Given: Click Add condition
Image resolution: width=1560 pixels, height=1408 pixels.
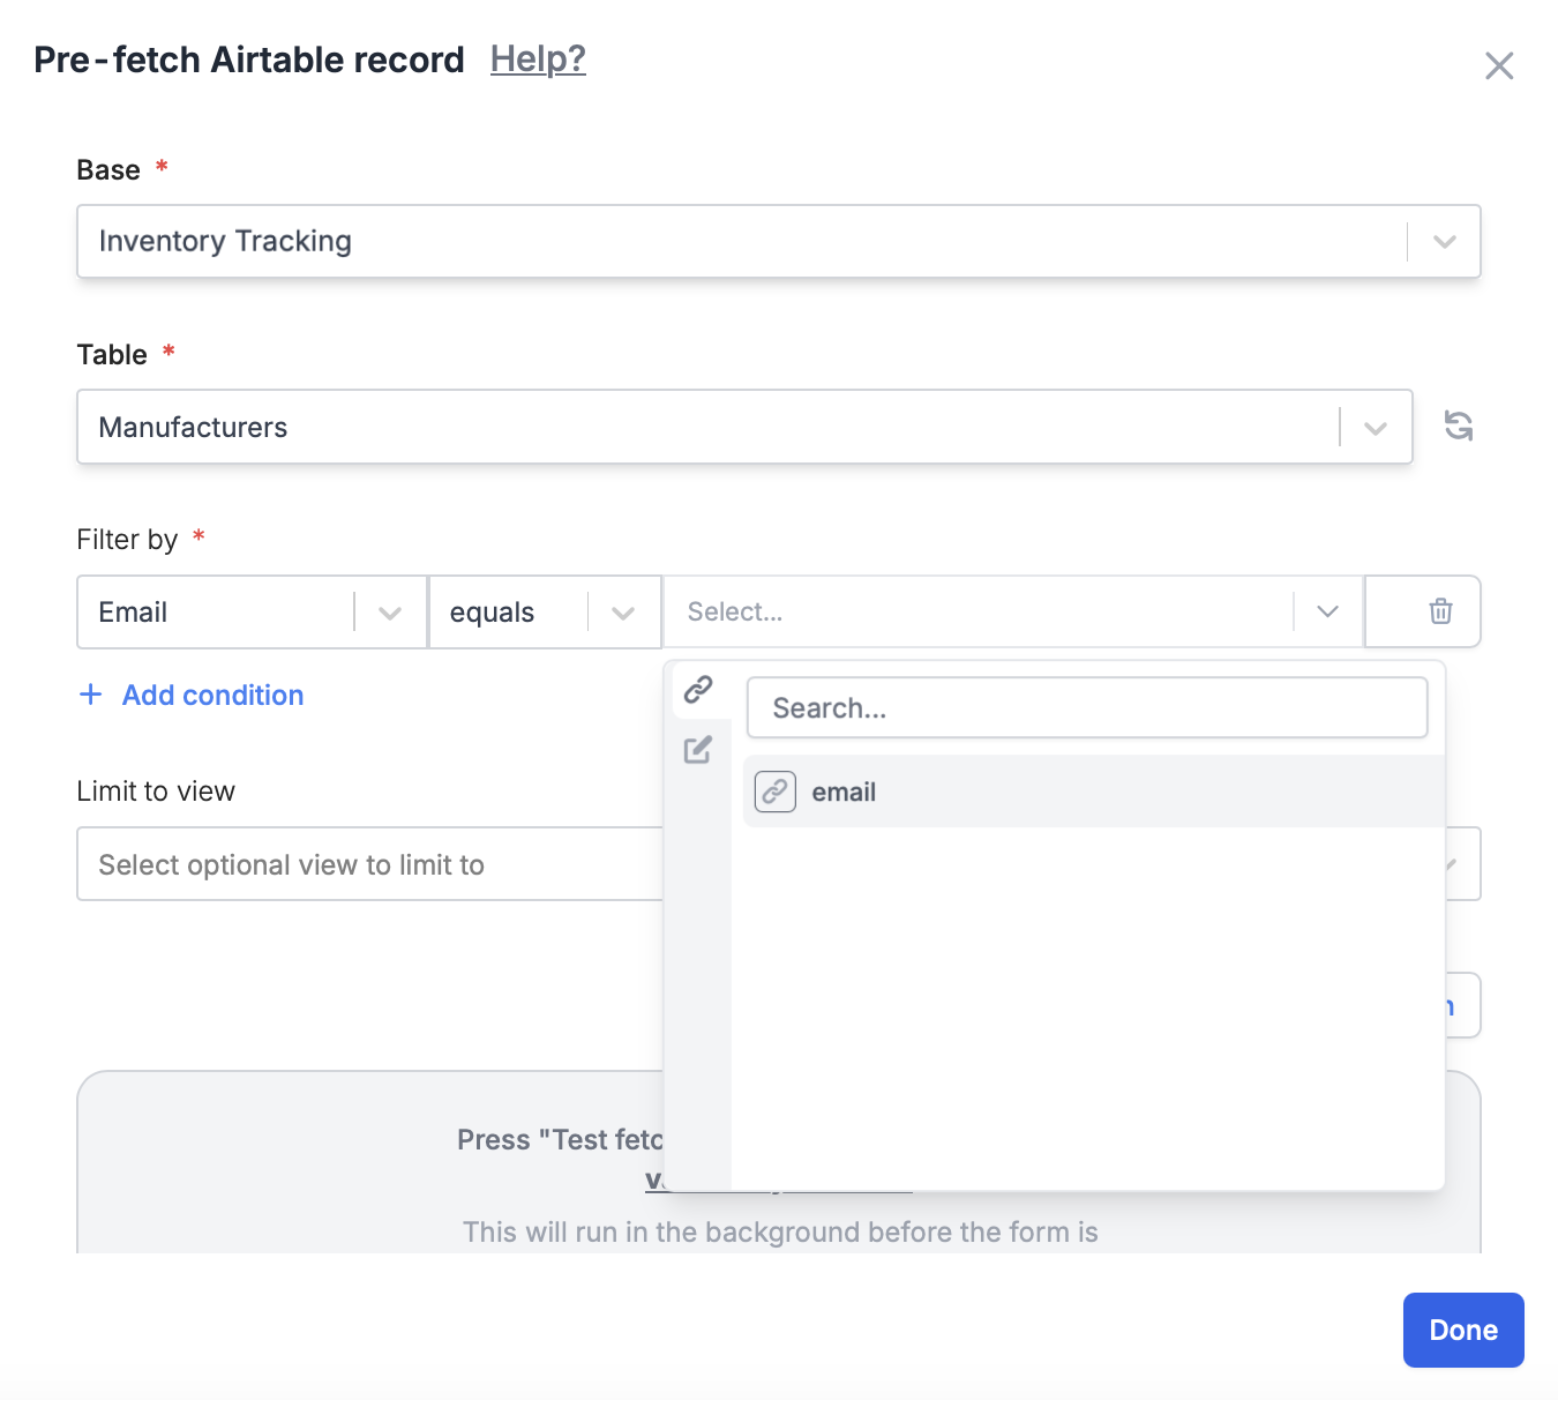Looking at the screenshot, I should pyautogui.click(x=211, y=694).
